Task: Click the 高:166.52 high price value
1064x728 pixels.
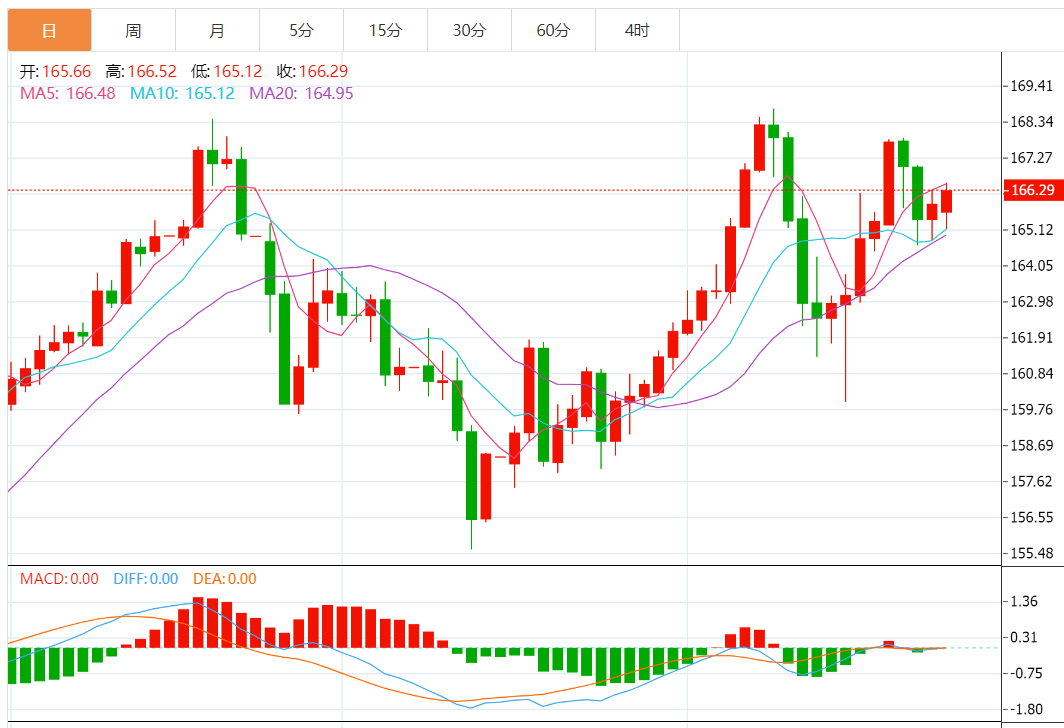Action: [x=141, y=71]
